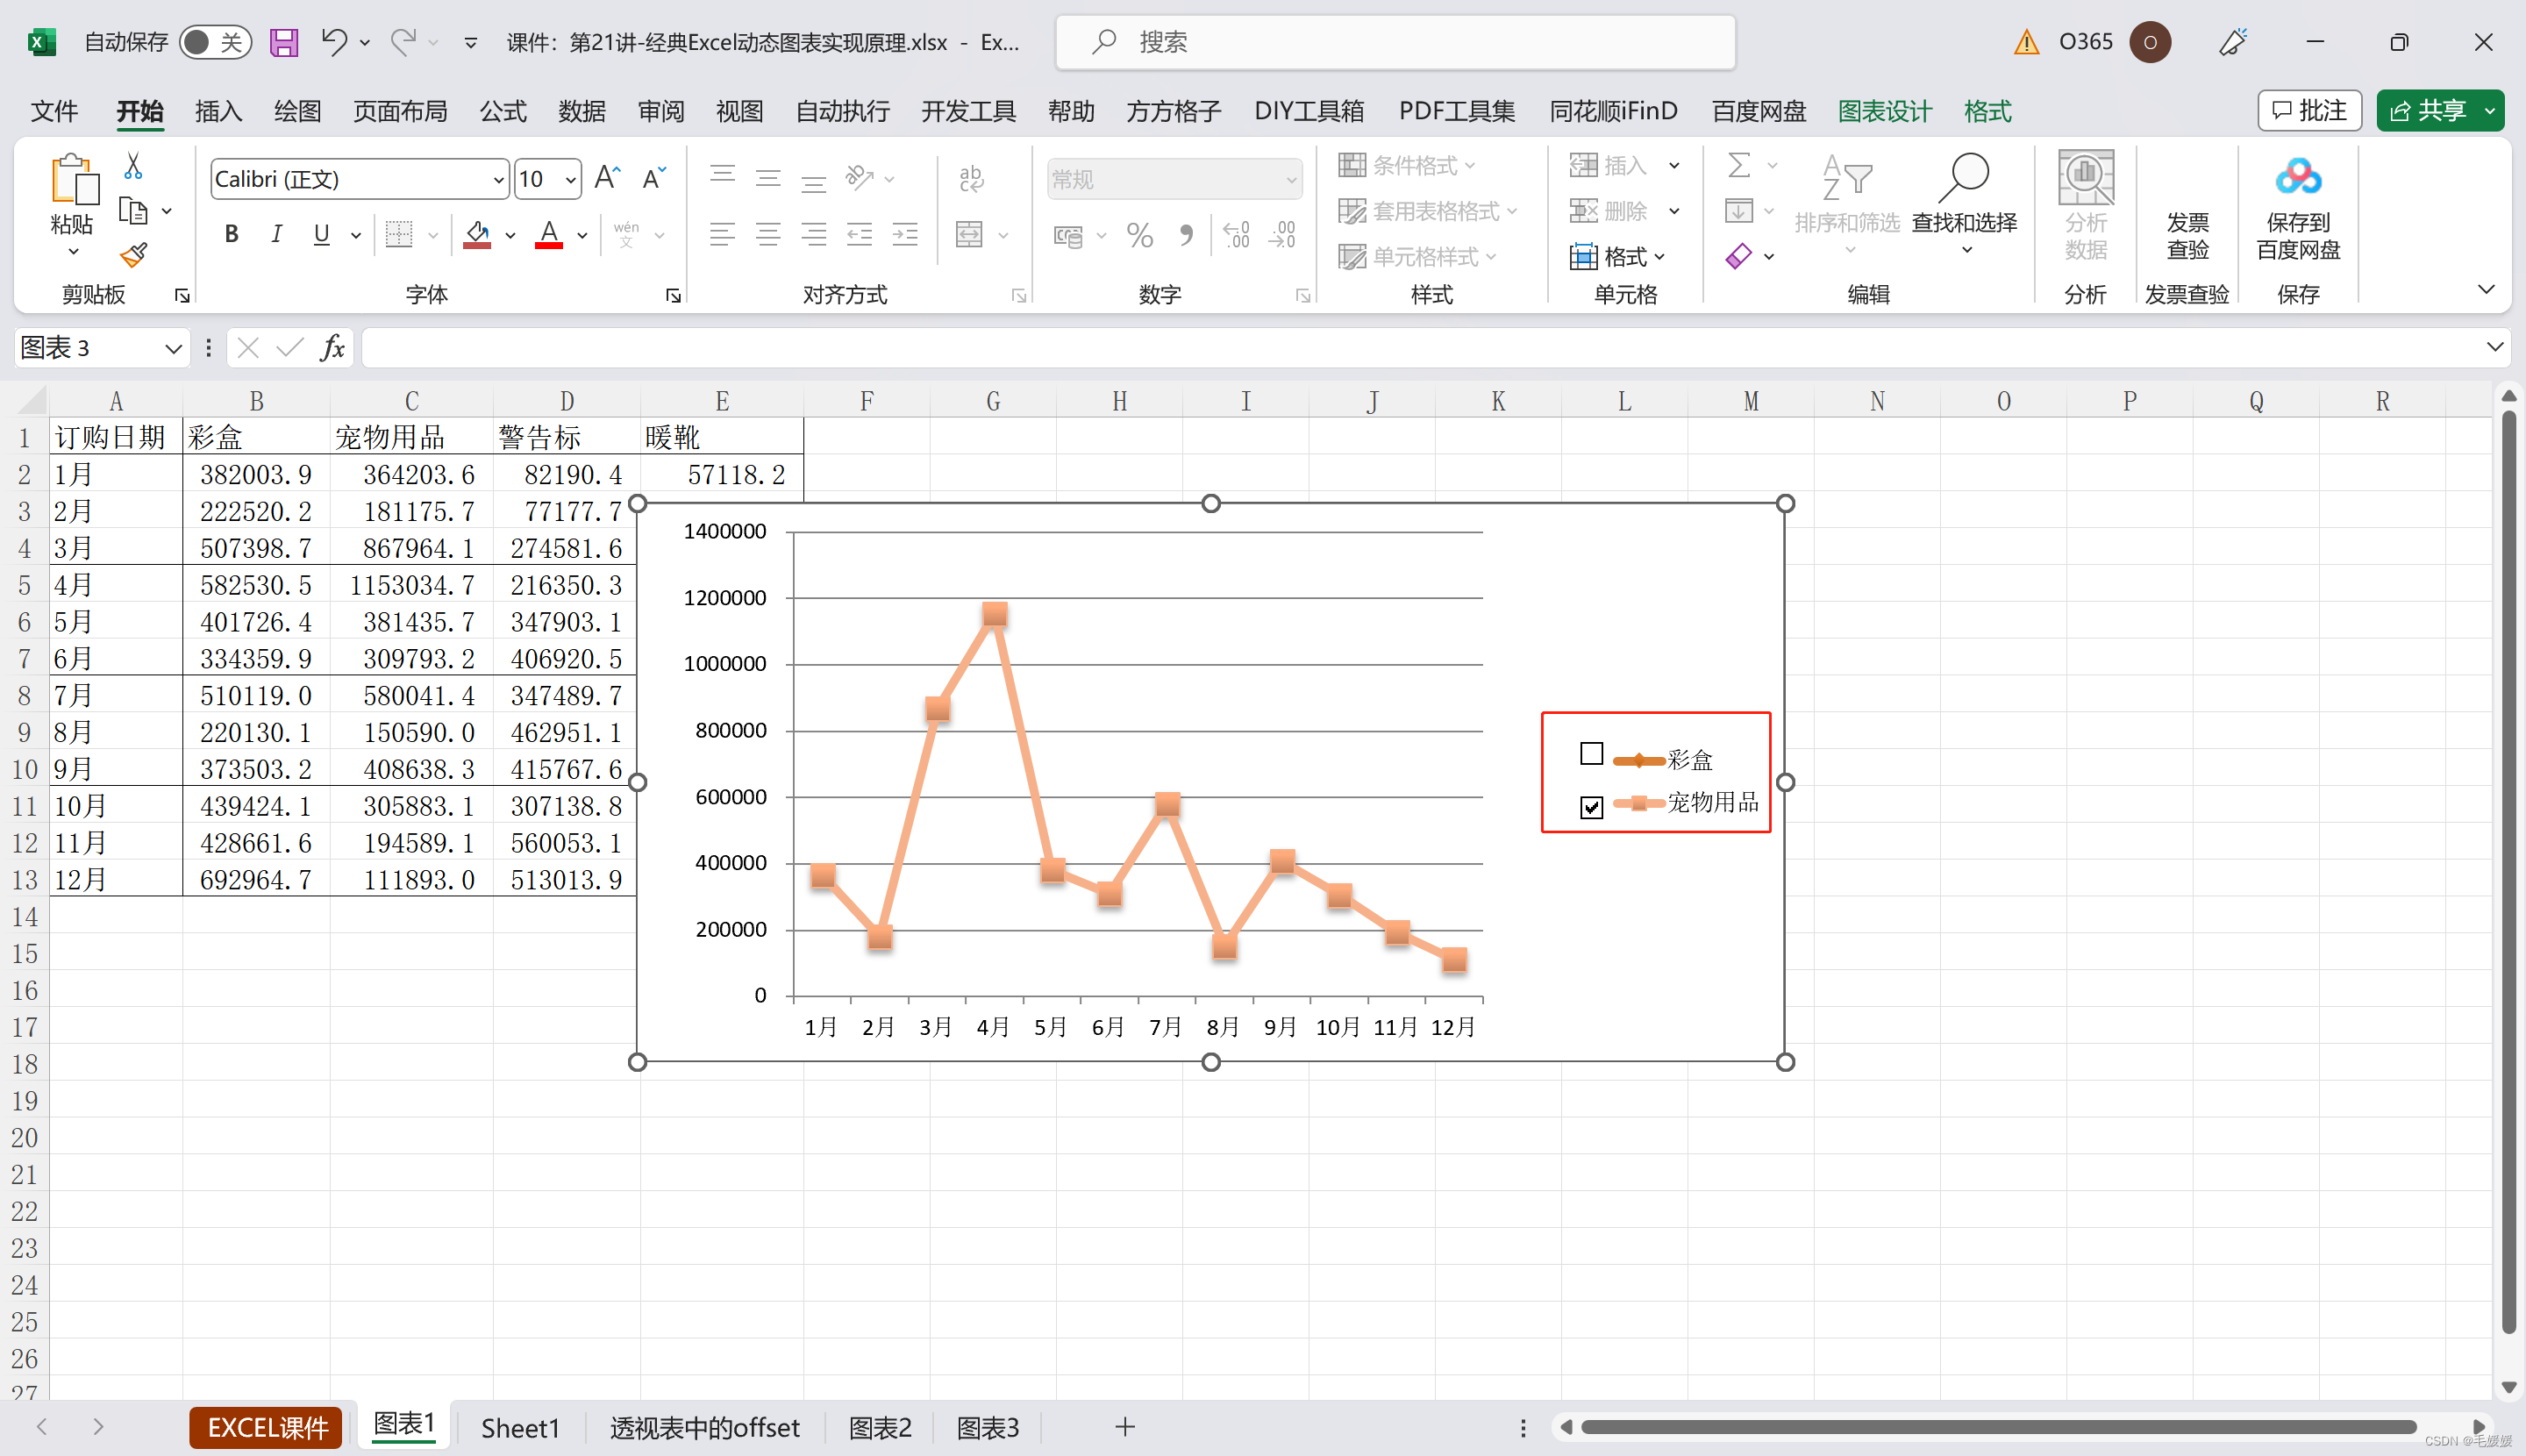Switch to Sheet1 tab
2526x1456 pixels.
pyautogui.click(x=520, y=1428)
